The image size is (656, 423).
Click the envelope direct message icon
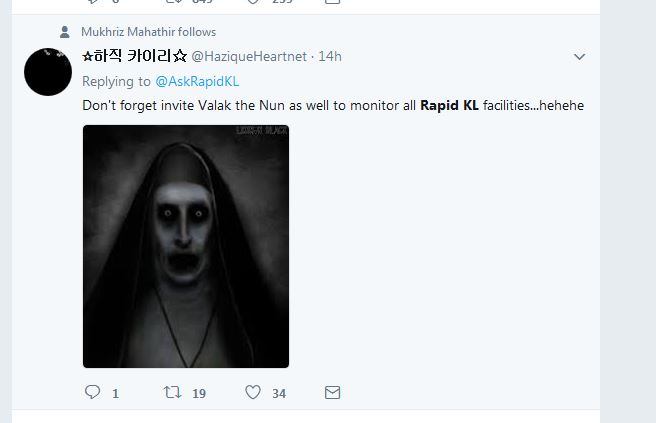point(333,393)
